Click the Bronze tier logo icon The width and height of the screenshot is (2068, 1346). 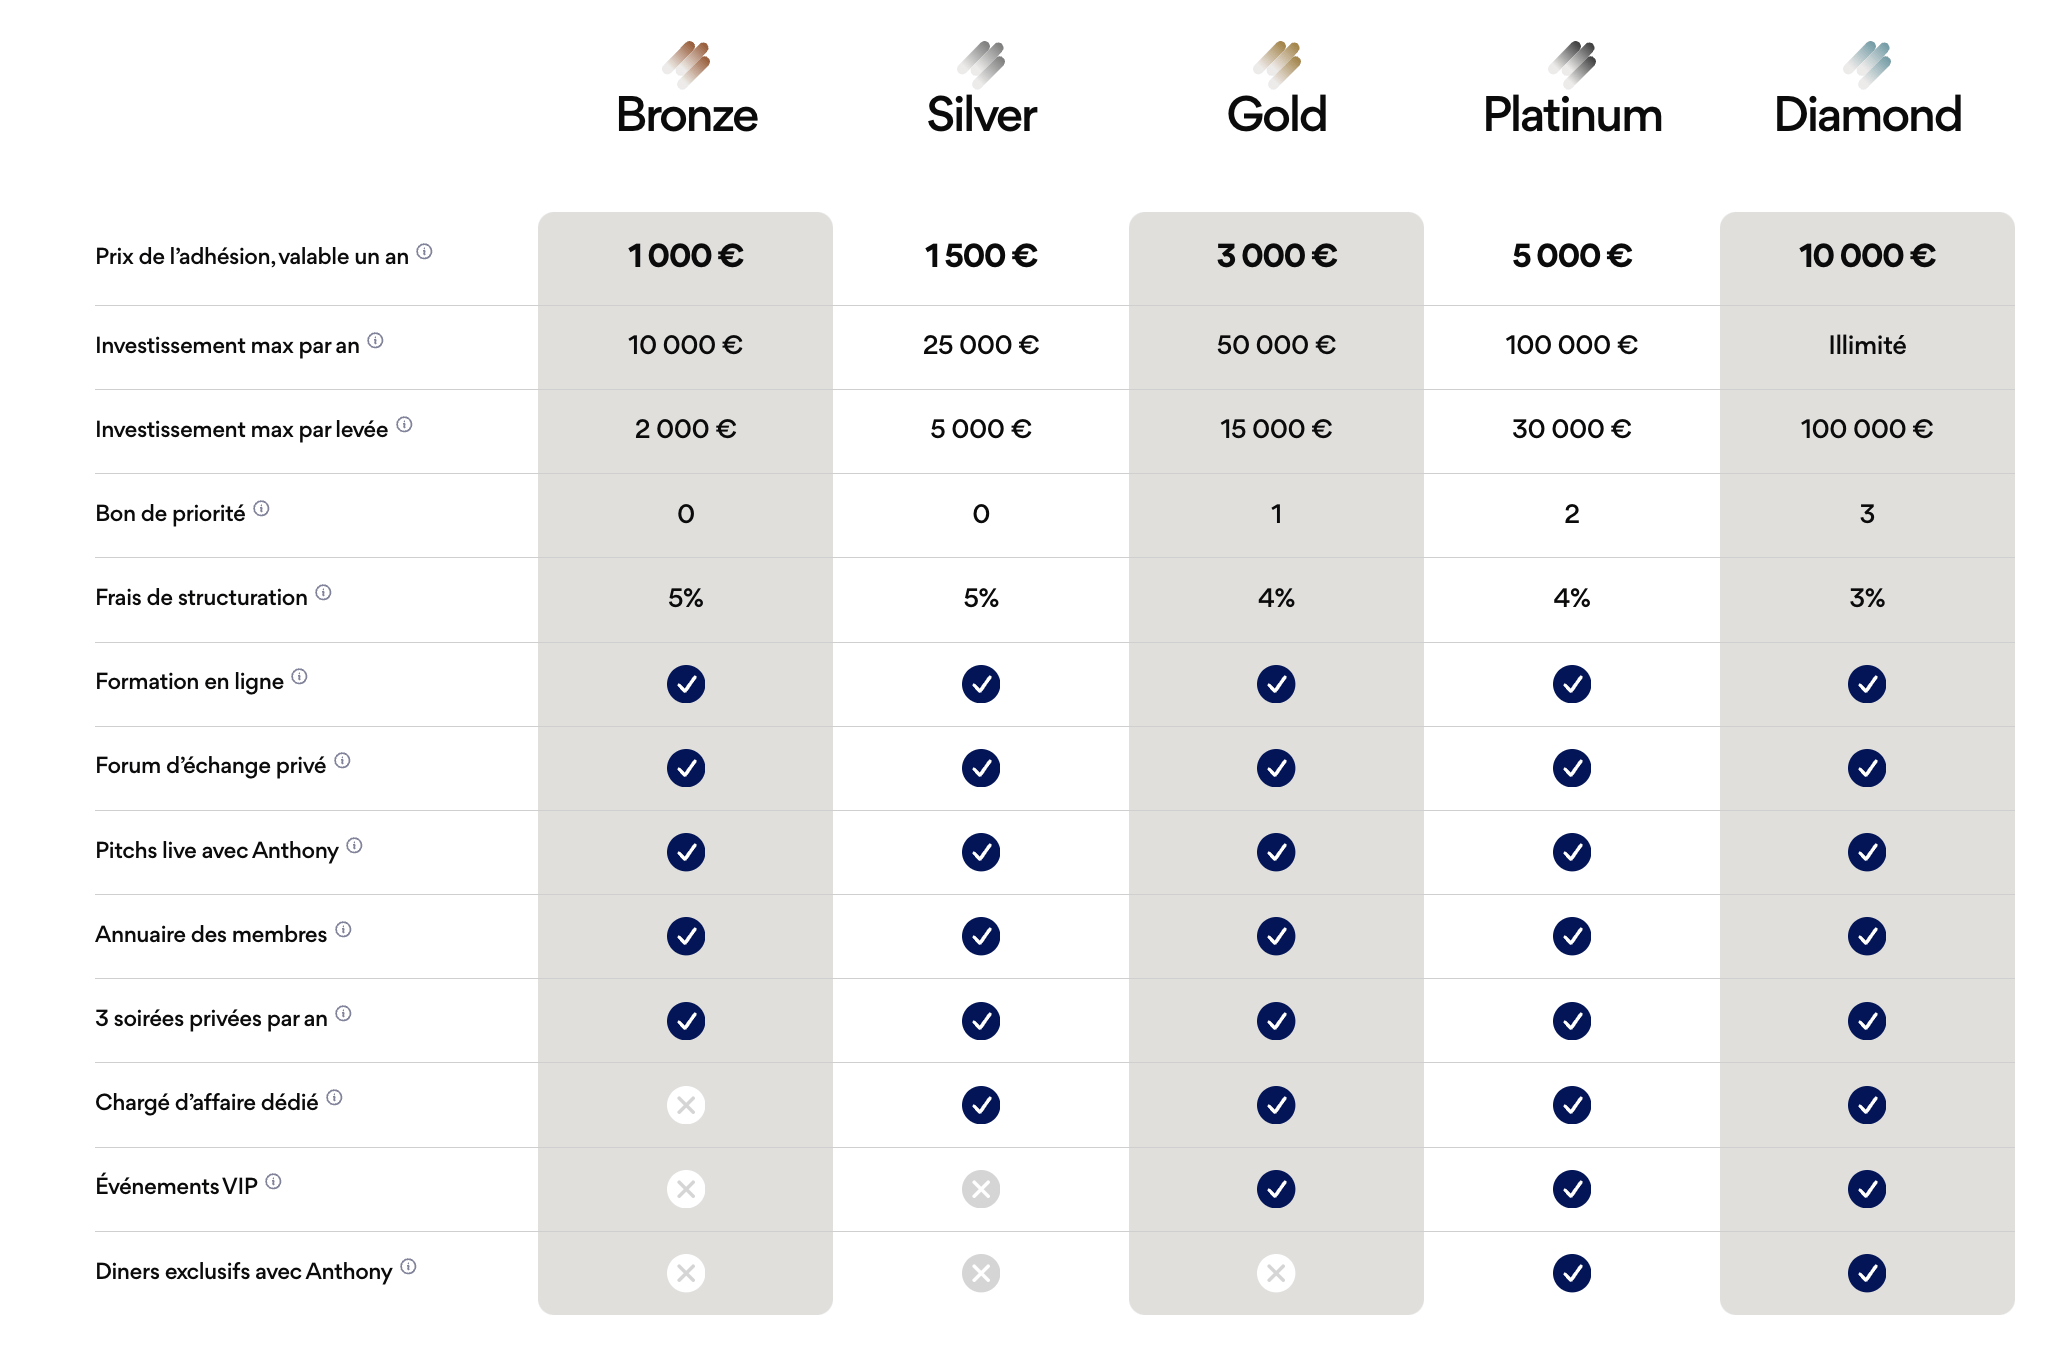(686, 63)
